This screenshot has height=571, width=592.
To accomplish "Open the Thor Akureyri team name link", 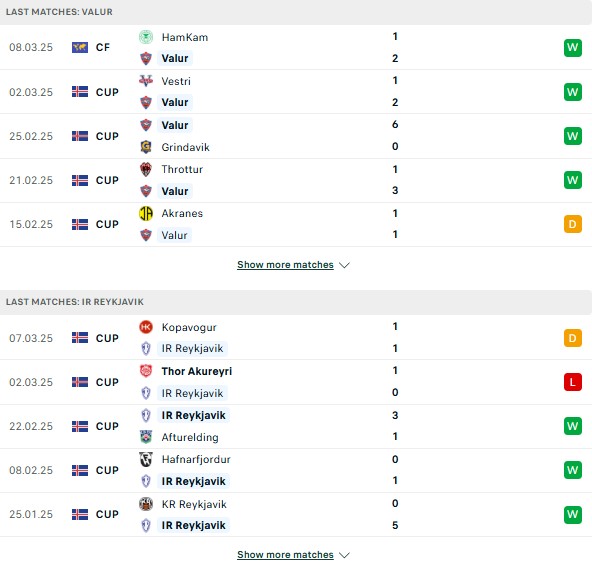I will click(197, 371).
